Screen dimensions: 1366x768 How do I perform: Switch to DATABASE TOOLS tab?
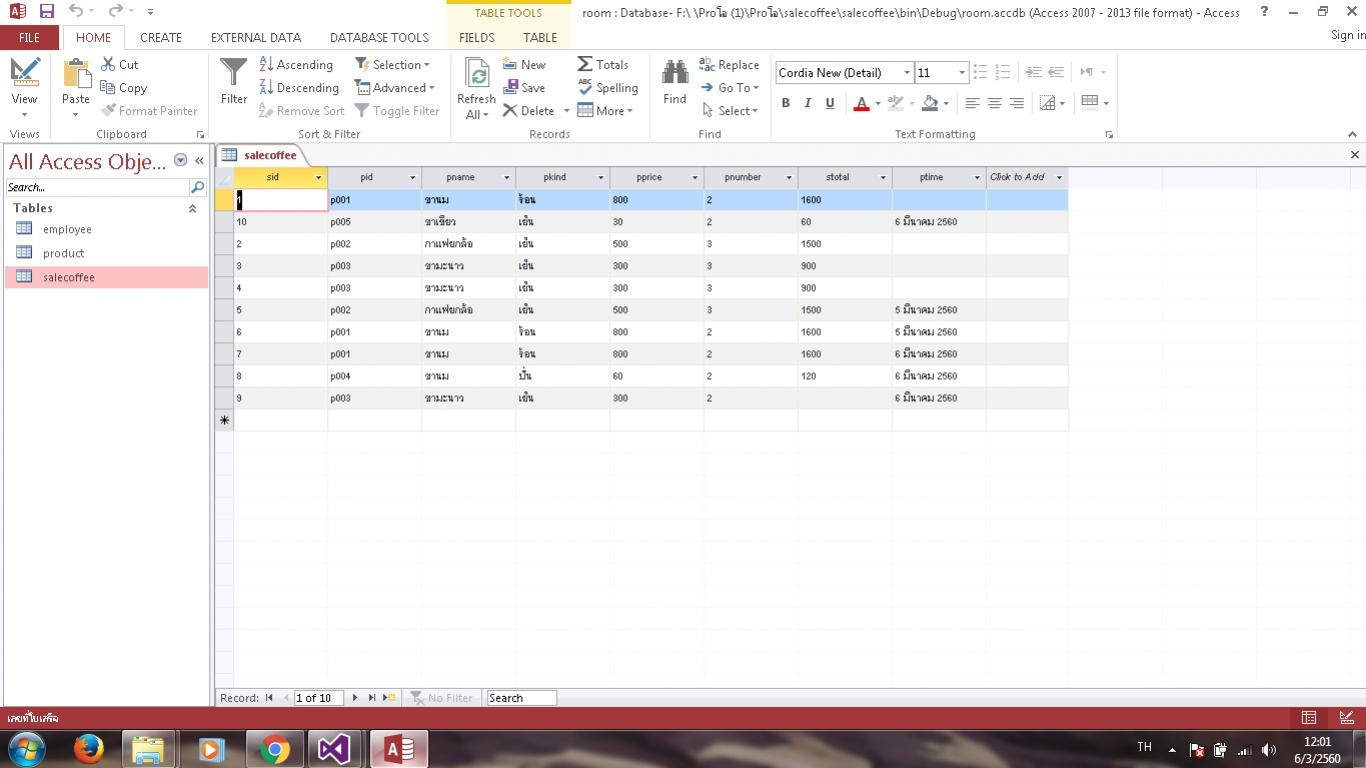(379, 37)
